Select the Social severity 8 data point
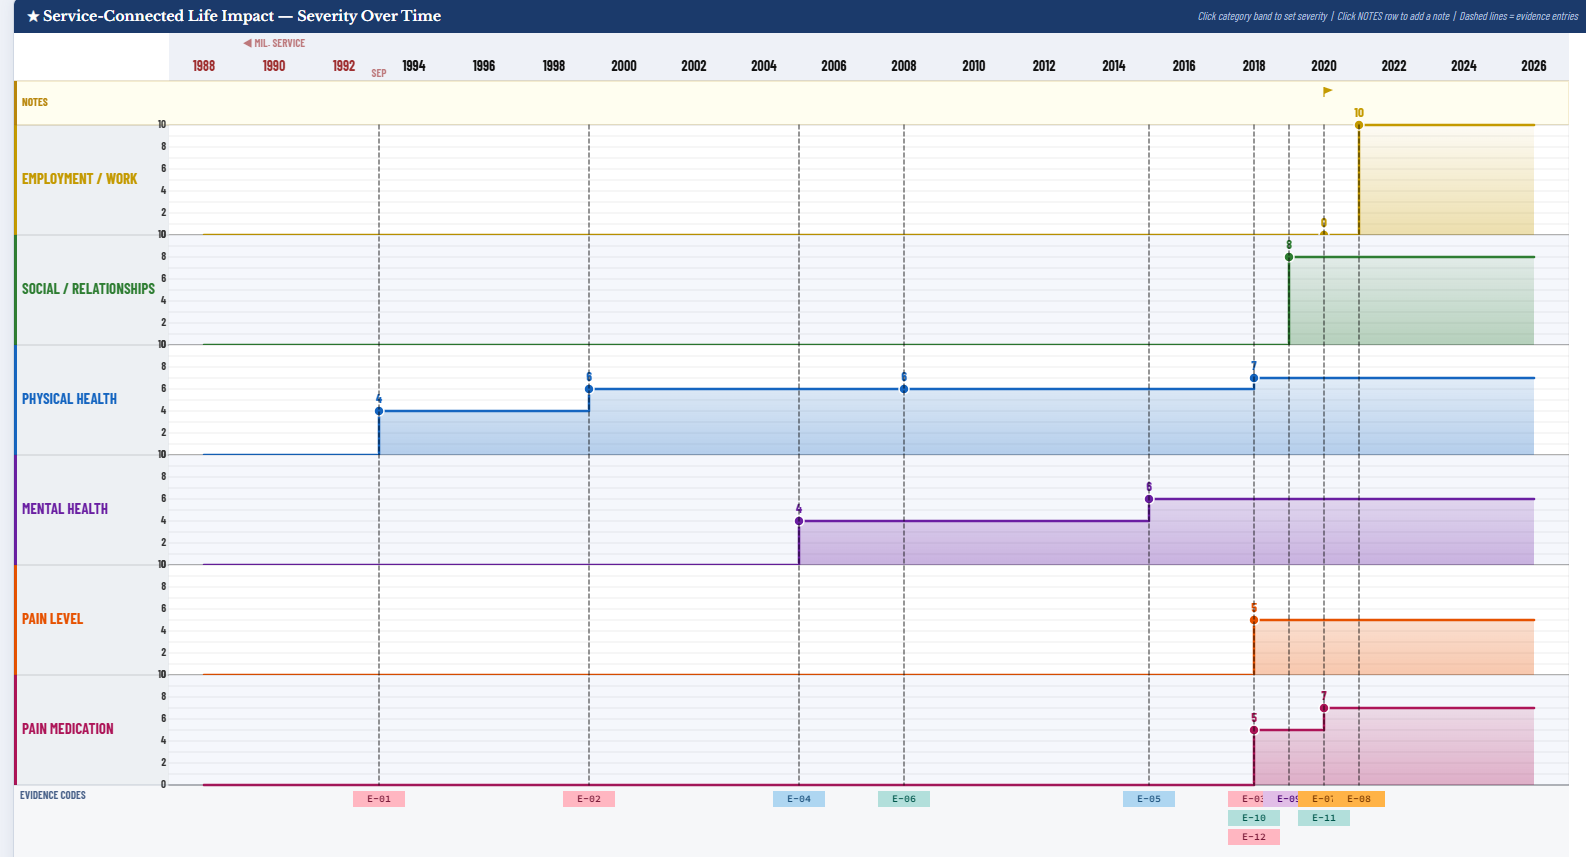The height and width of the screenshot is (857, 1586). 1289,257
